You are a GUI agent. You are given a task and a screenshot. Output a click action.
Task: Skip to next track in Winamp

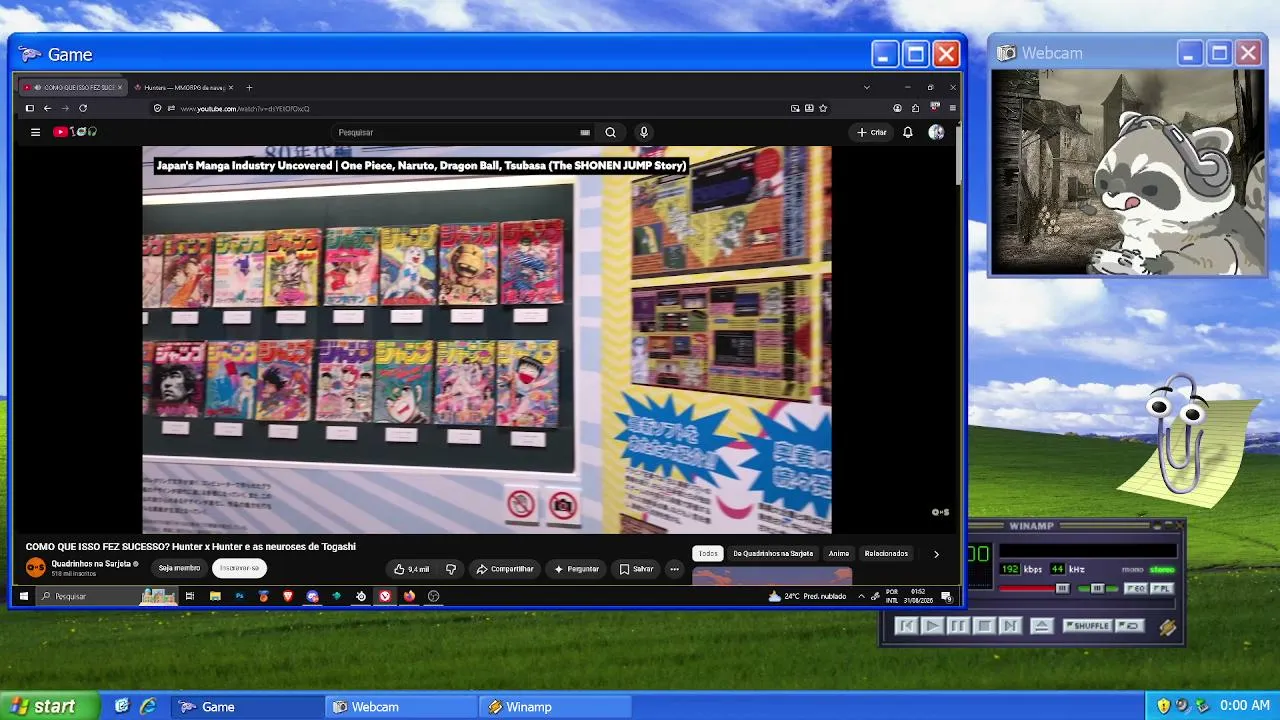[1010, 626]
